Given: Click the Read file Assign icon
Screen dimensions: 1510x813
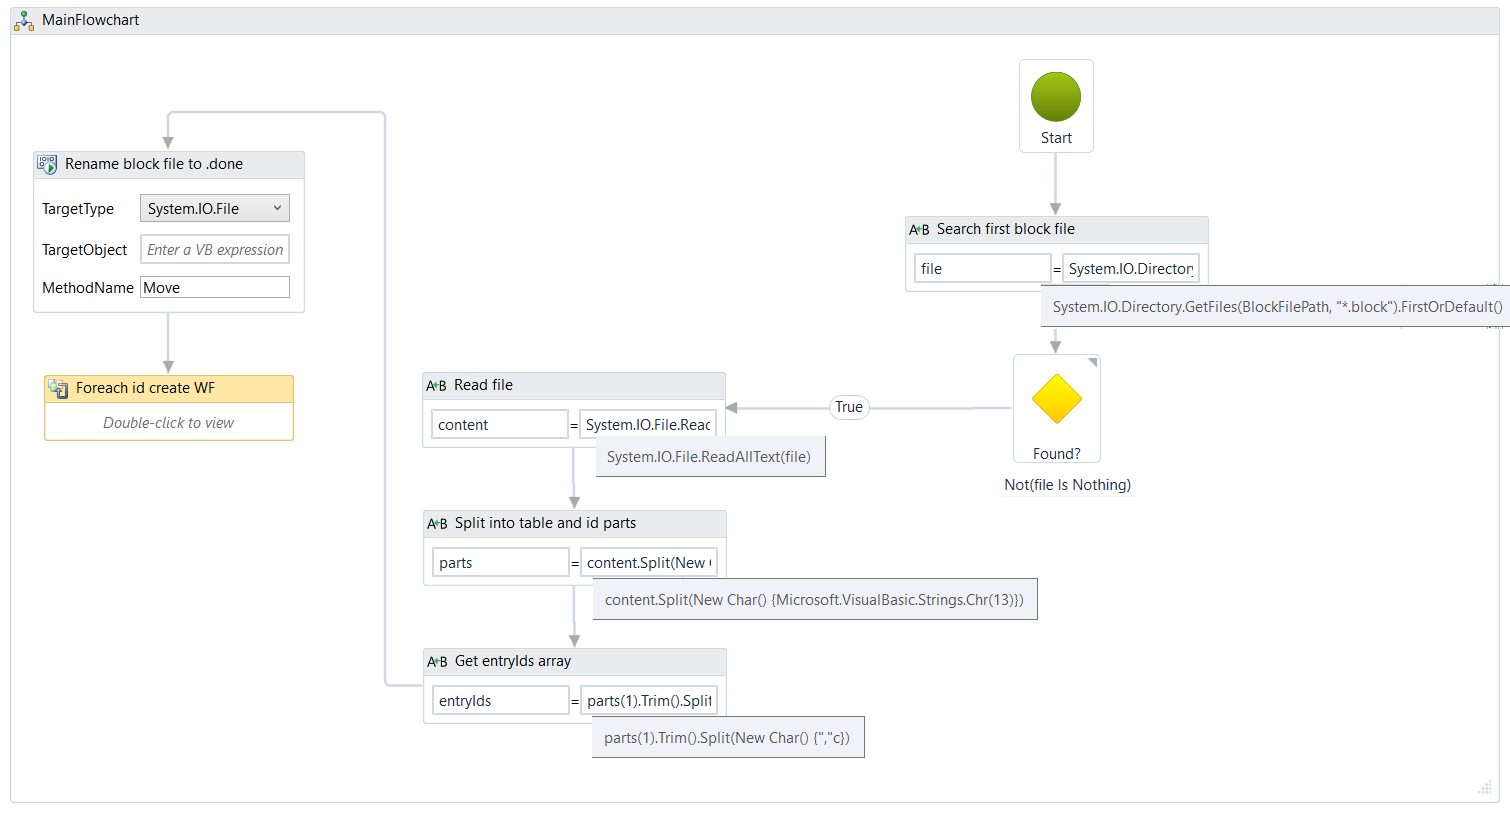Looking at the screenshot, I should [436, 386].
